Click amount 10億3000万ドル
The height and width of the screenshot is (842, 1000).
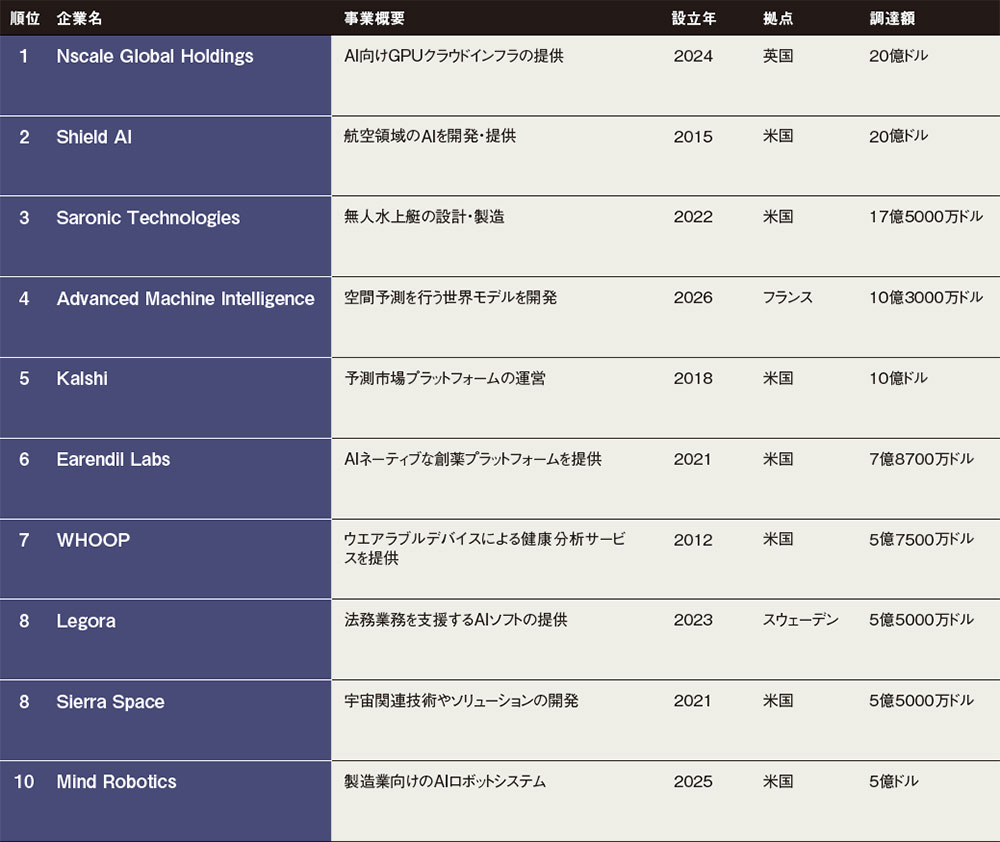[x=925, y=297]
